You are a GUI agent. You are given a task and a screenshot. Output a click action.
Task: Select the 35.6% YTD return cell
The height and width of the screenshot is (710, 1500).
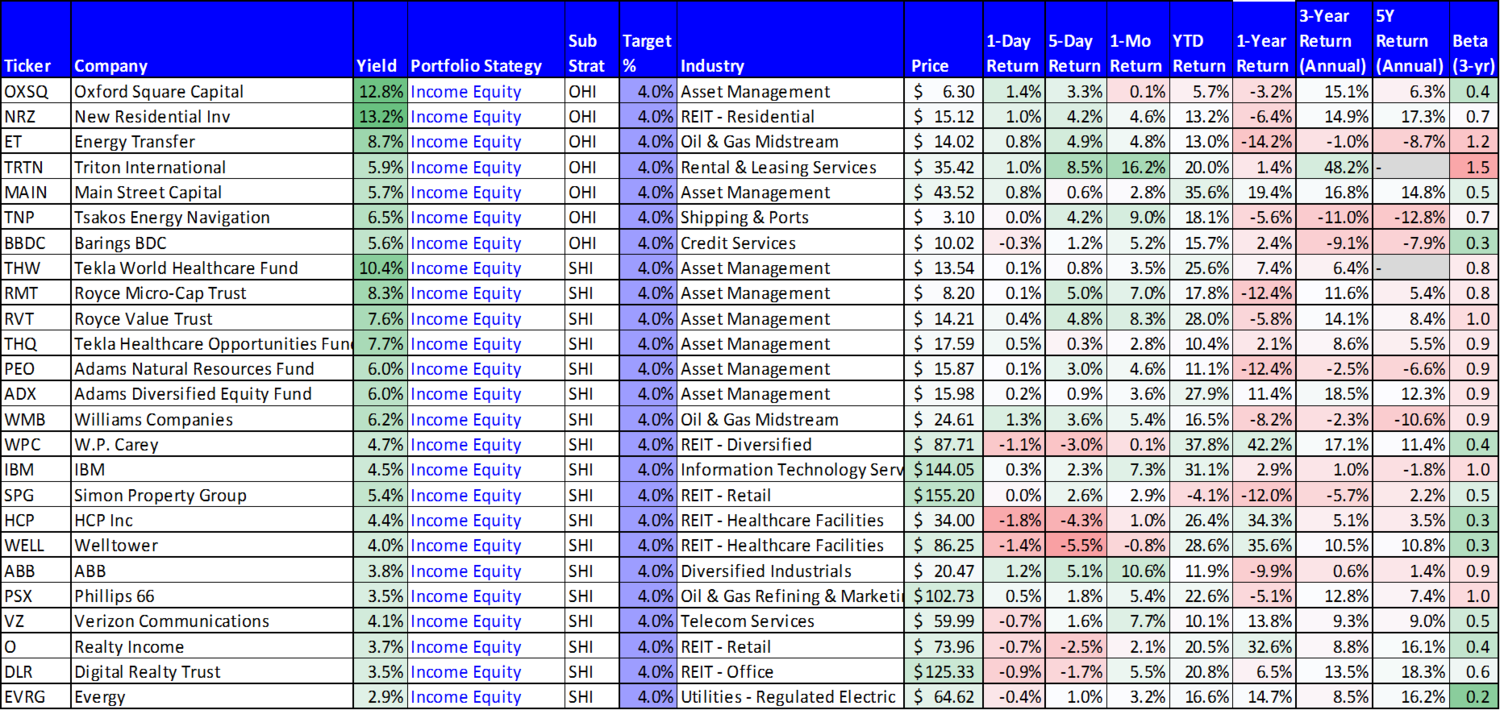(1200, 193)
